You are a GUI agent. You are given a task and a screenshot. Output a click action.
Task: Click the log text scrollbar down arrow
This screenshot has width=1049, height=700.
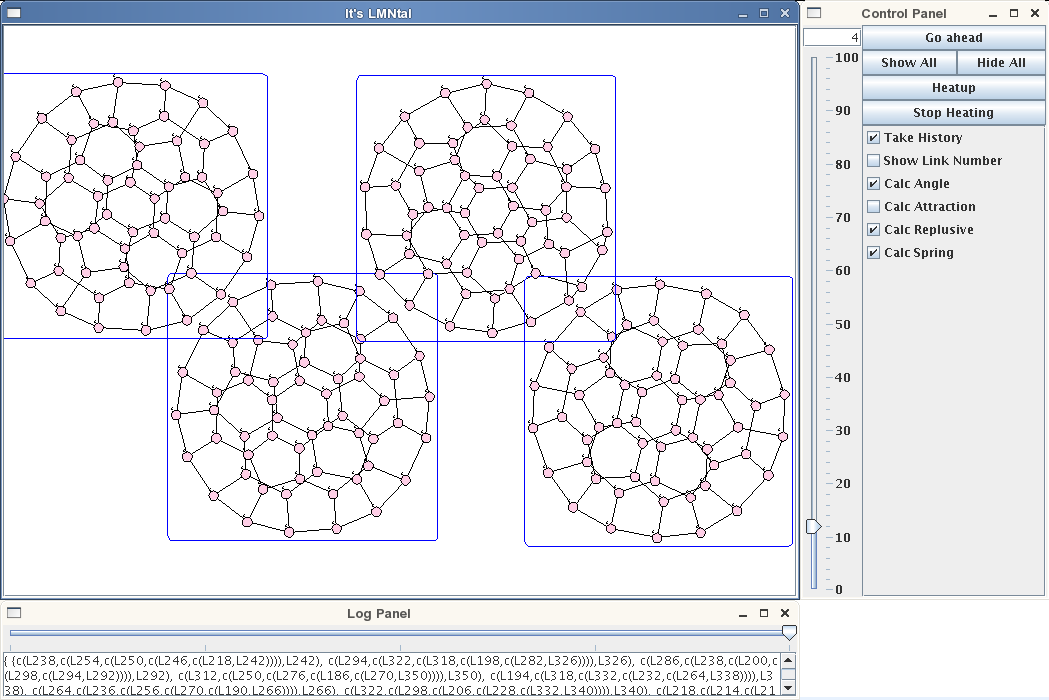pos(789,689)
